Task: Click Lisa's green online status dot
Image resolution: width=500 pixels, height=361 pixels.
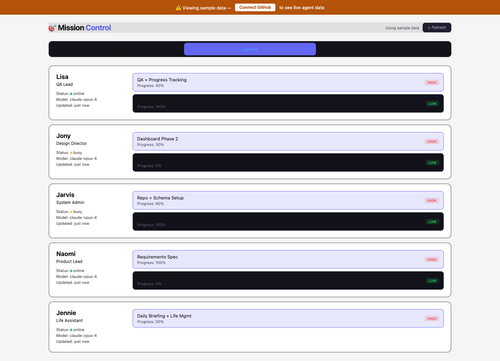Action: click(x=71, y=94)
